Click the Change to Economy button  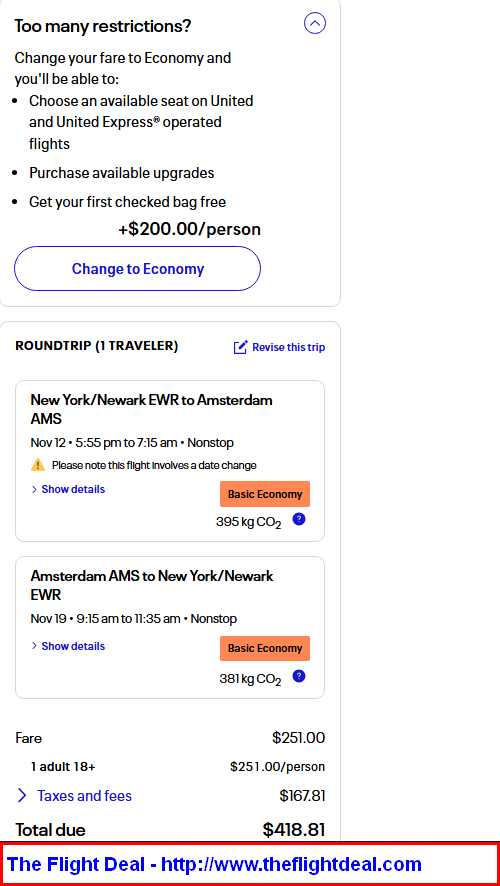coord(137,268)
